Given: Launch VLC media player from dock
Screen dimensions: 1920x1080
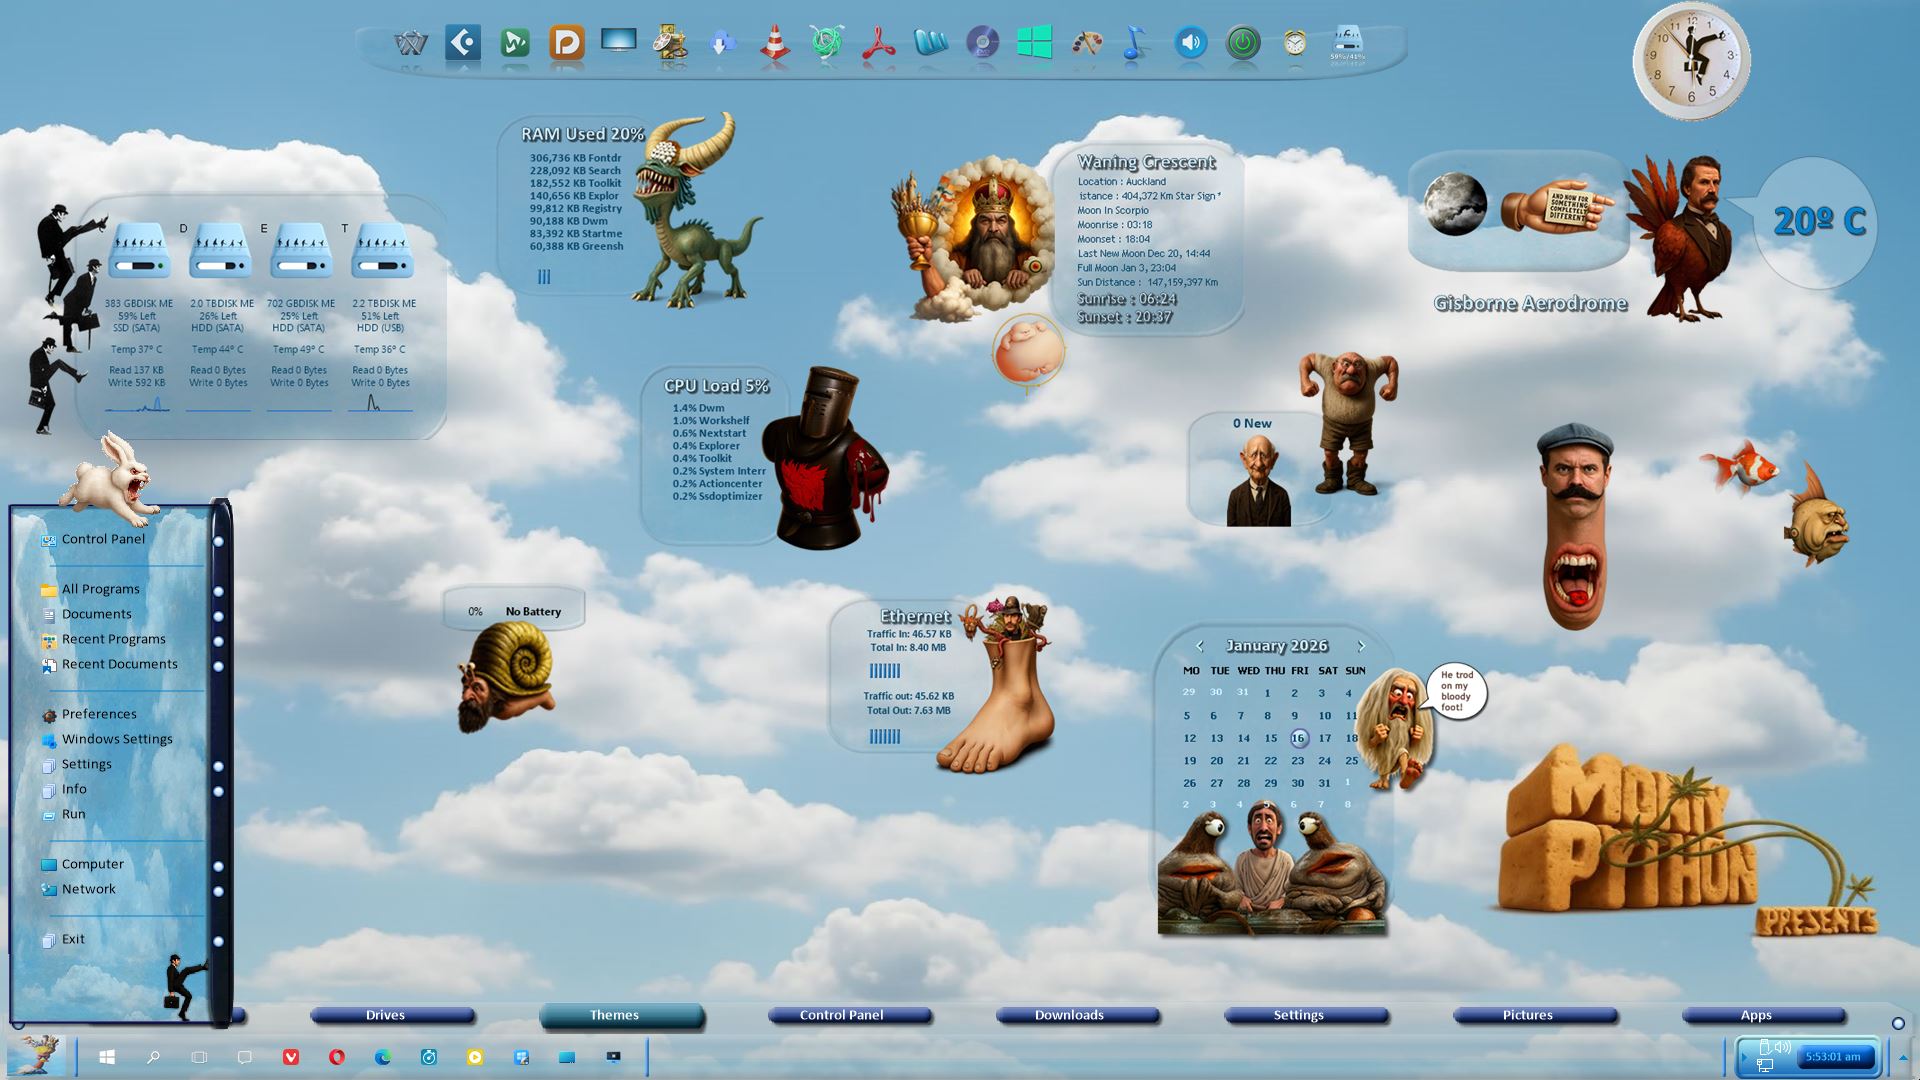Looking at the screenshot, I should click(774, 43).
